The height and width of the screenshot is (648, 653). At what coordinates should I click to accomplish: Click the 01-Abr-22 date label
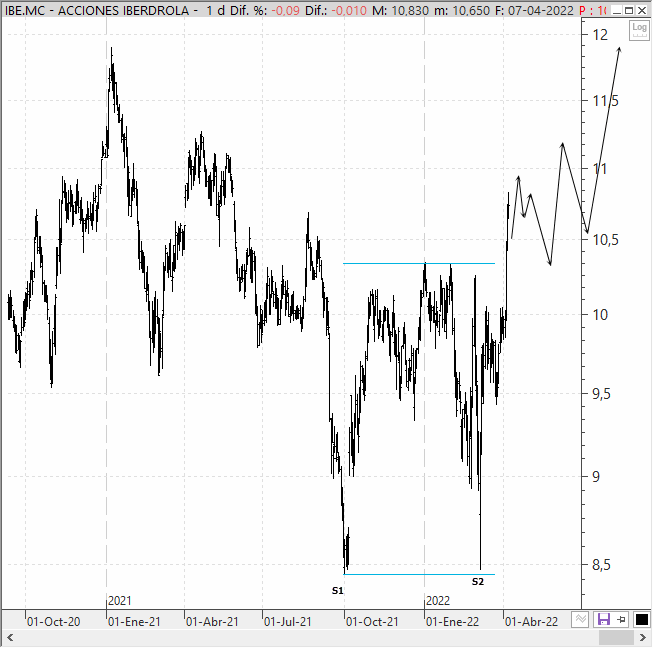tap(531, 622)
